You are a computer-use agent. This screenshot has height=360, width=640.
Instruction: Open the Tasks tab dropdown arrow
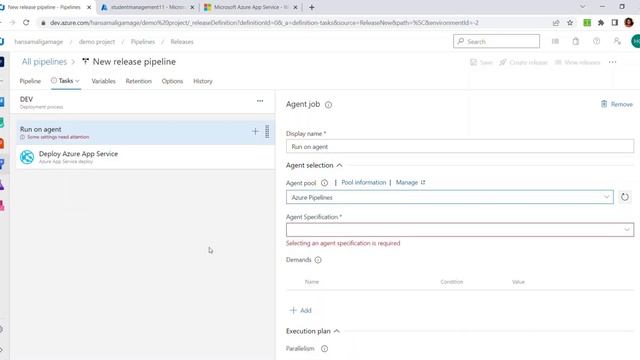click(78, 81)
